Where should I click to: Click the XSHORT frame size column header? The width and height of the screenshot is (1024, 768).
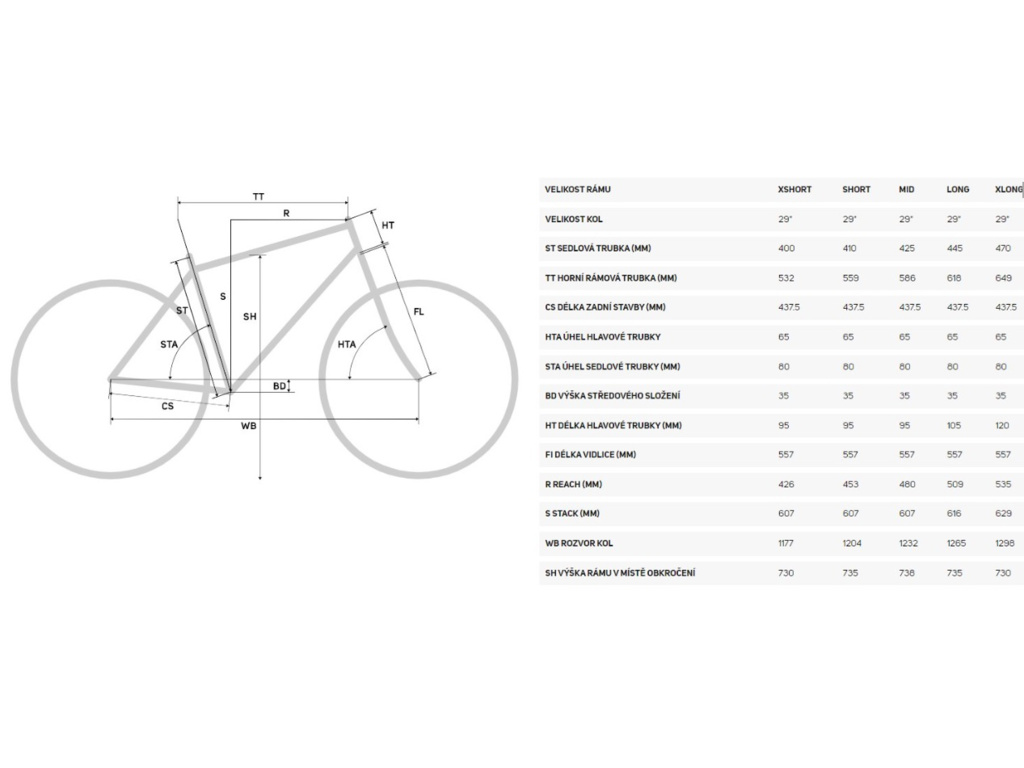[x=794, y=189]
